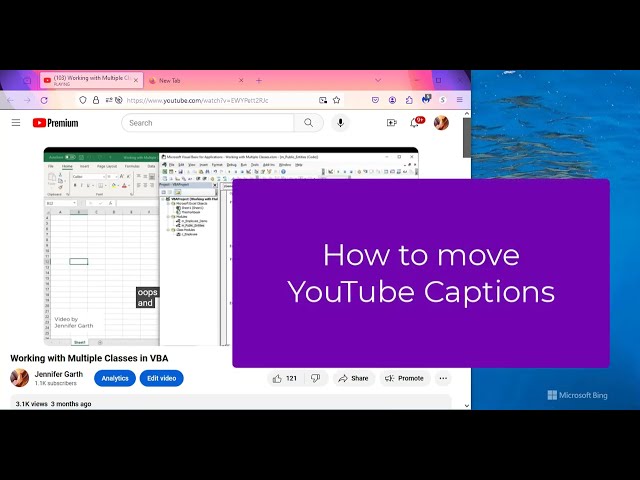Click the Analytics button

coord(115,378)
